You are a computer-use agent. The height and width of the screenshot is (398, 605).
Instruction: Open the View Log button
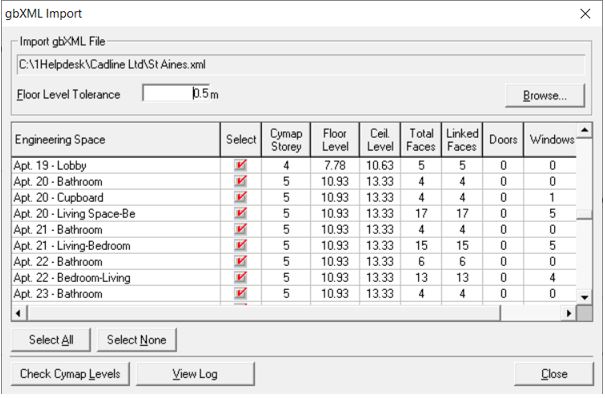[x=195, y=373]
